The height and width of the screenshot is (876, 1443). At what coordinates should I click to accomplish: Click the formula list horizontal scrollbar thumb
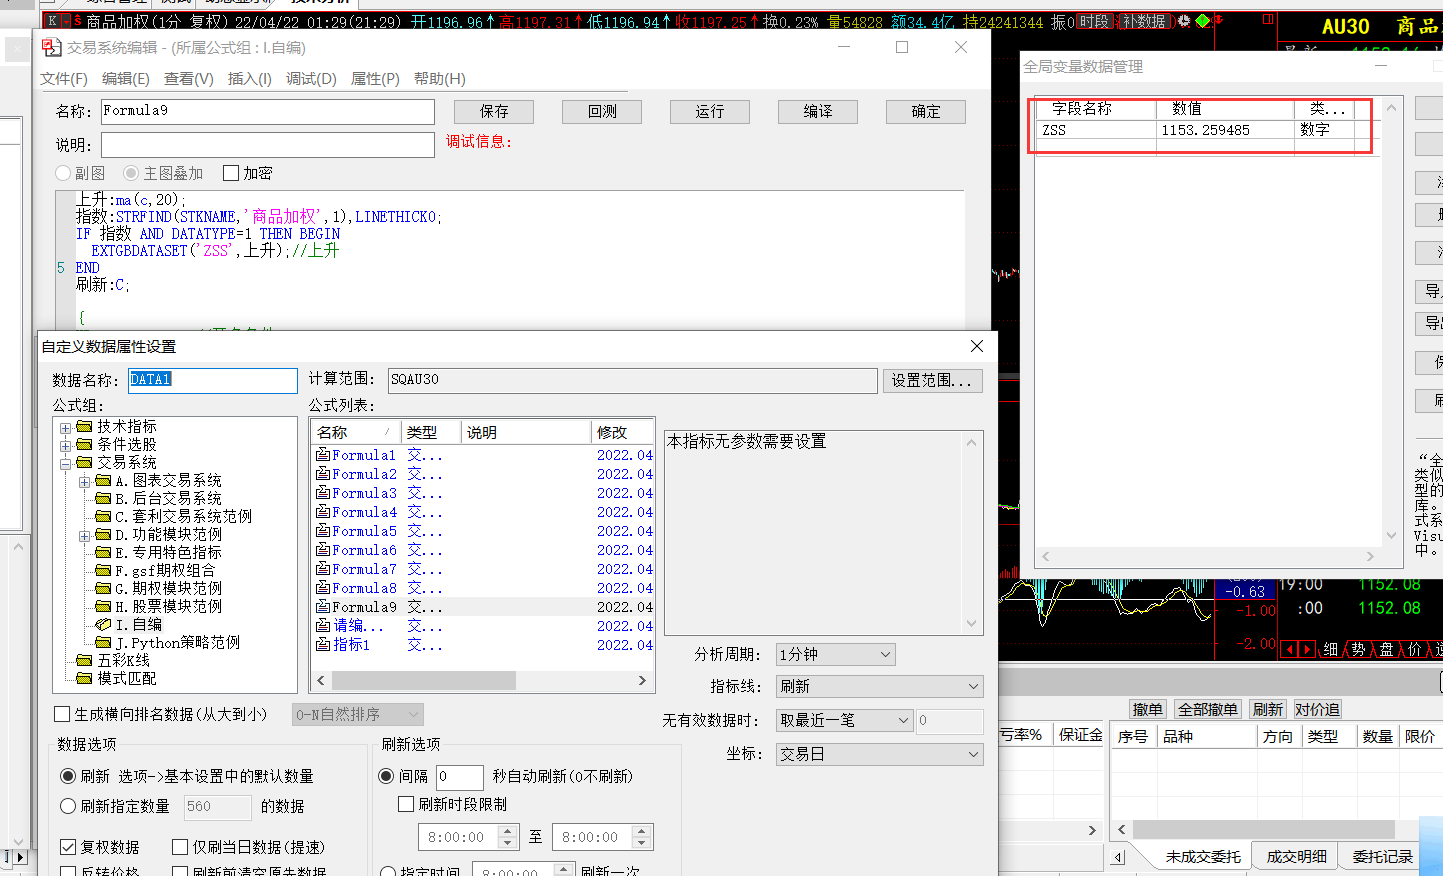tap(424, 680)
